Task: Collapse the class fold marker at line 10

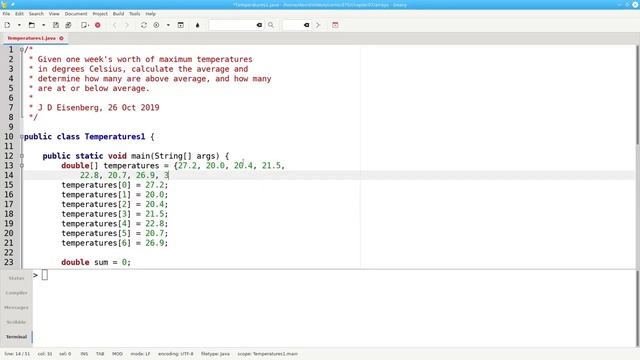Action: 22,137
